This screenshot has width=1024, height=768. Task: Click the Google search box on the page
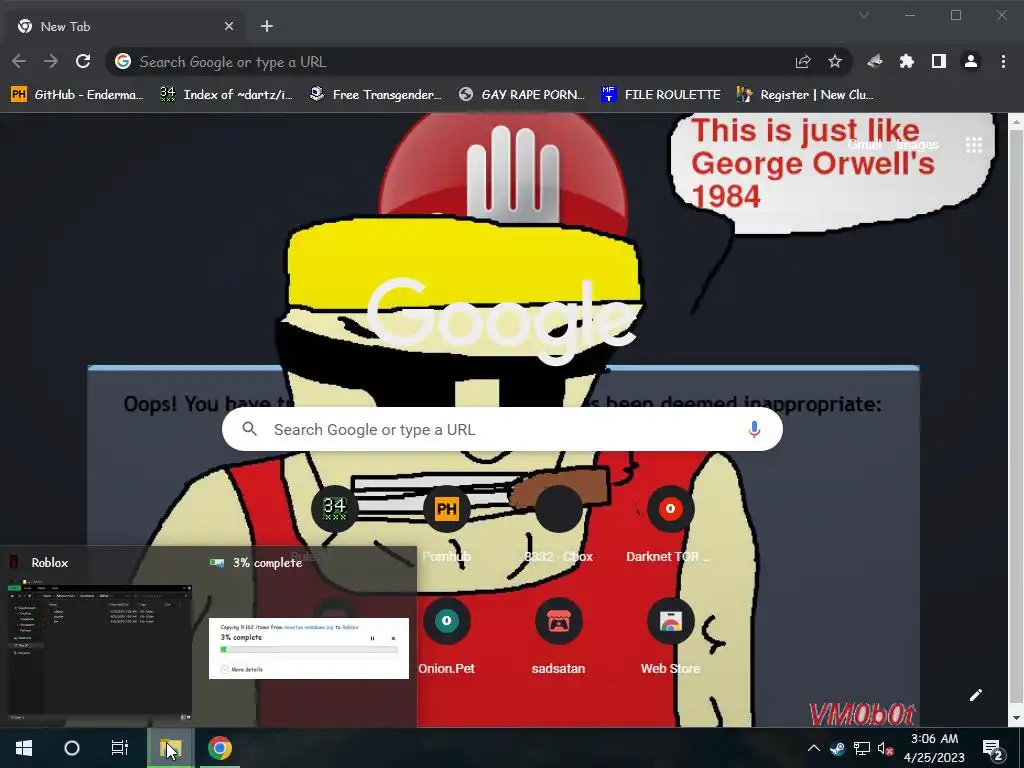[x=502, y=429]
